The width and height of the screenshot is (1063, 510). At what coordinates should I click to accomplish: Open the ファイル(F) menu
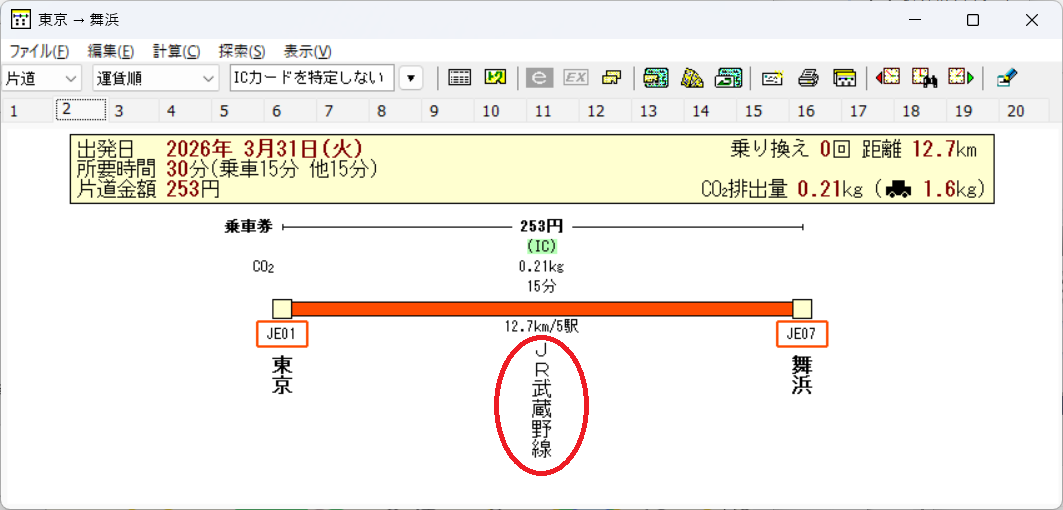point(39,52)
